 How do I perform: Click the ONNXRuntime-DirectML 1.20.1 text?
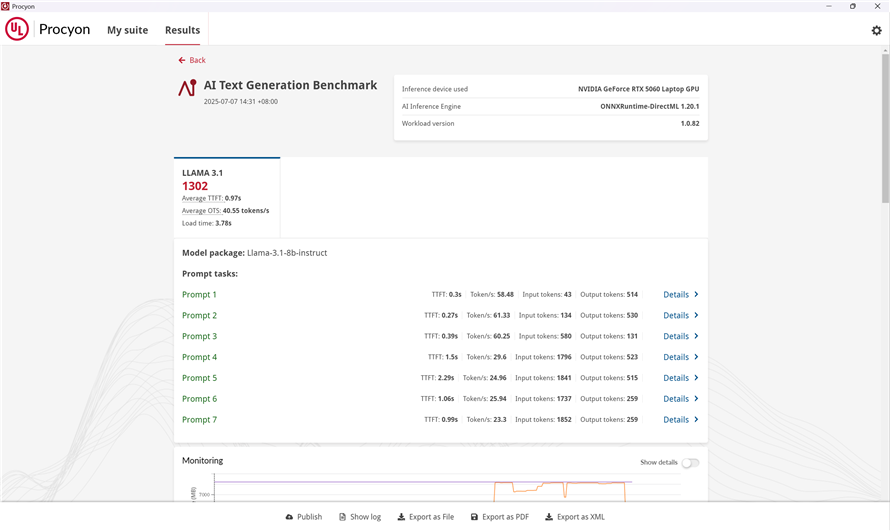pyautogui.click(x=650, y=107)
